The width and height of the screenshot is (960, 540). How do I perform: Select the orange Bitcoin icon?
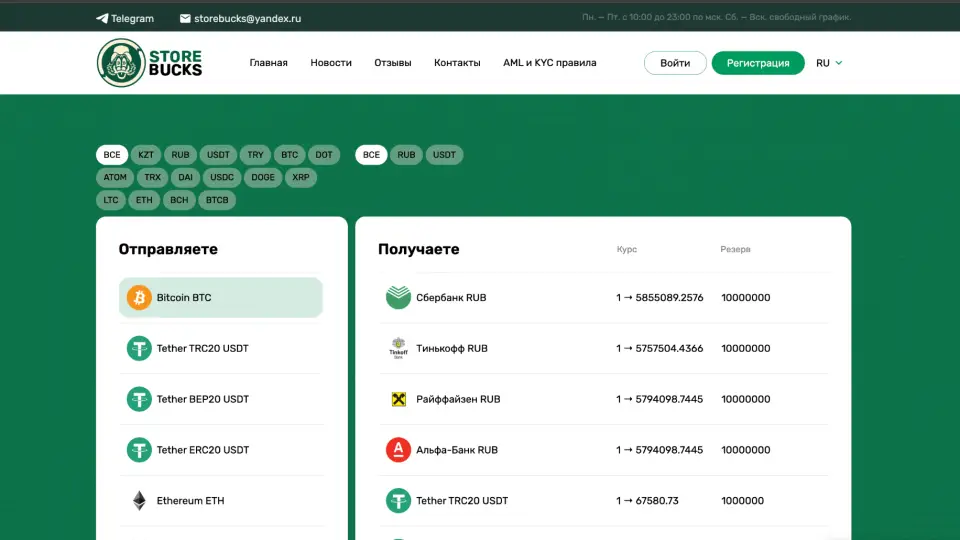coord(139,298)
